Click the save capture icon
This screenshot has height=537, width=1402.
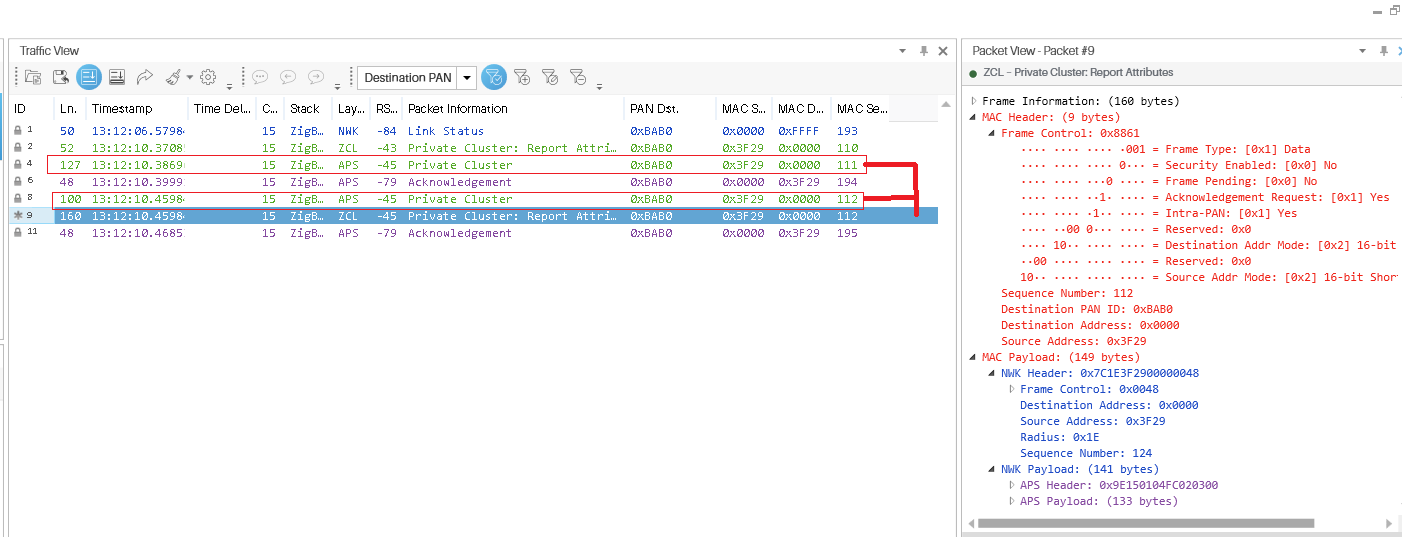click(61, 77)
